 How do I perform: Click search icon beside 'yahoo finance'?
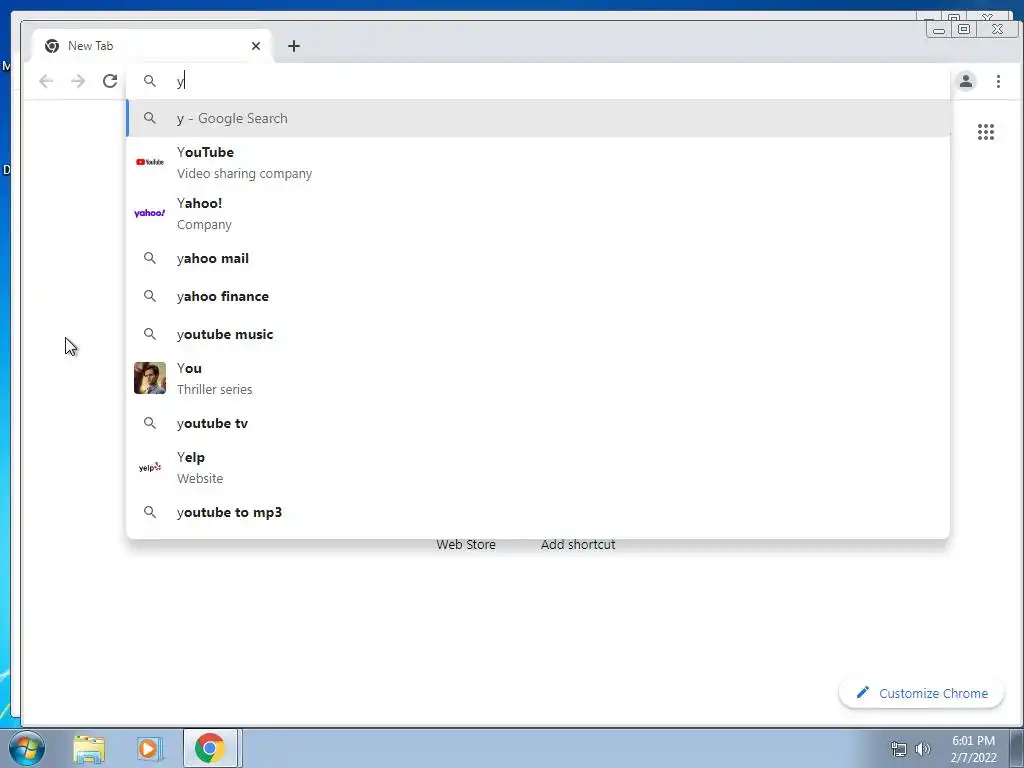(x=150, y=296)
